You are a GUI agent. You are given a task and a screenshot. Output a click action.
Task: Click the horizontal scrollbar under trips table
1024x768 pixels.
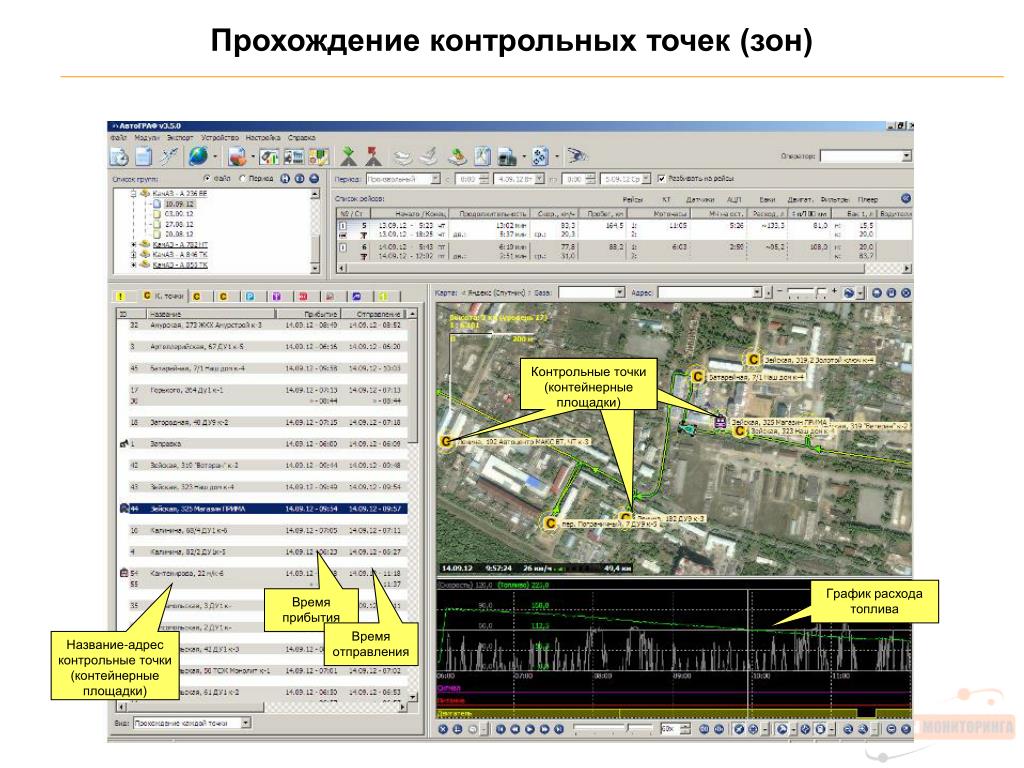click(624, 268)
